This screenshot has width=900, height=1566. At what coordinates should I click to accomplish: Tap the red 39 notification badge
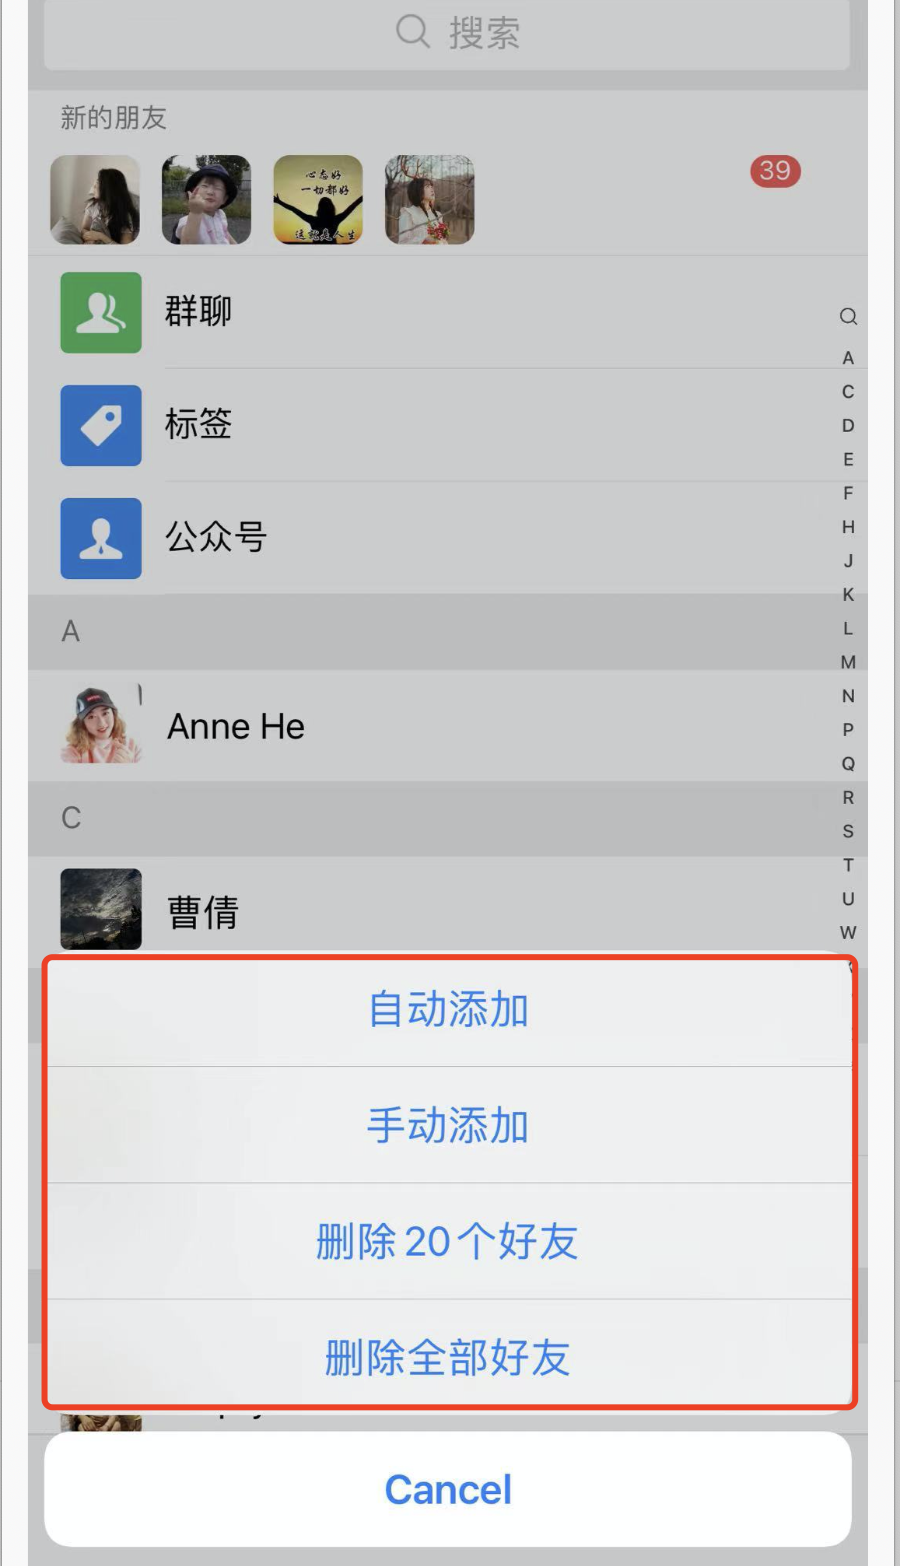coord(775,171)
